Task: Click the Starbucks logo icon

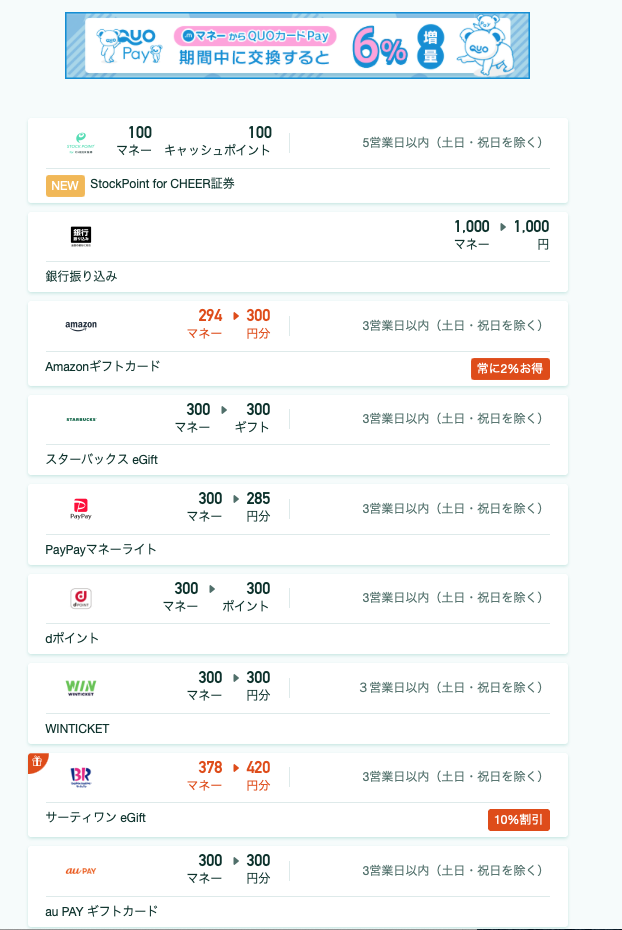Action: coord(81,419)
